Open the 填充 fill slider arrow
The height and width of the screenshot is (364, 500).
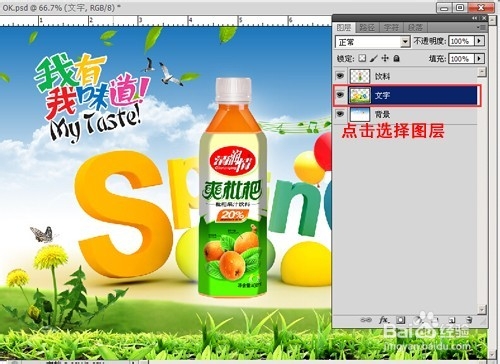point(479,59)
